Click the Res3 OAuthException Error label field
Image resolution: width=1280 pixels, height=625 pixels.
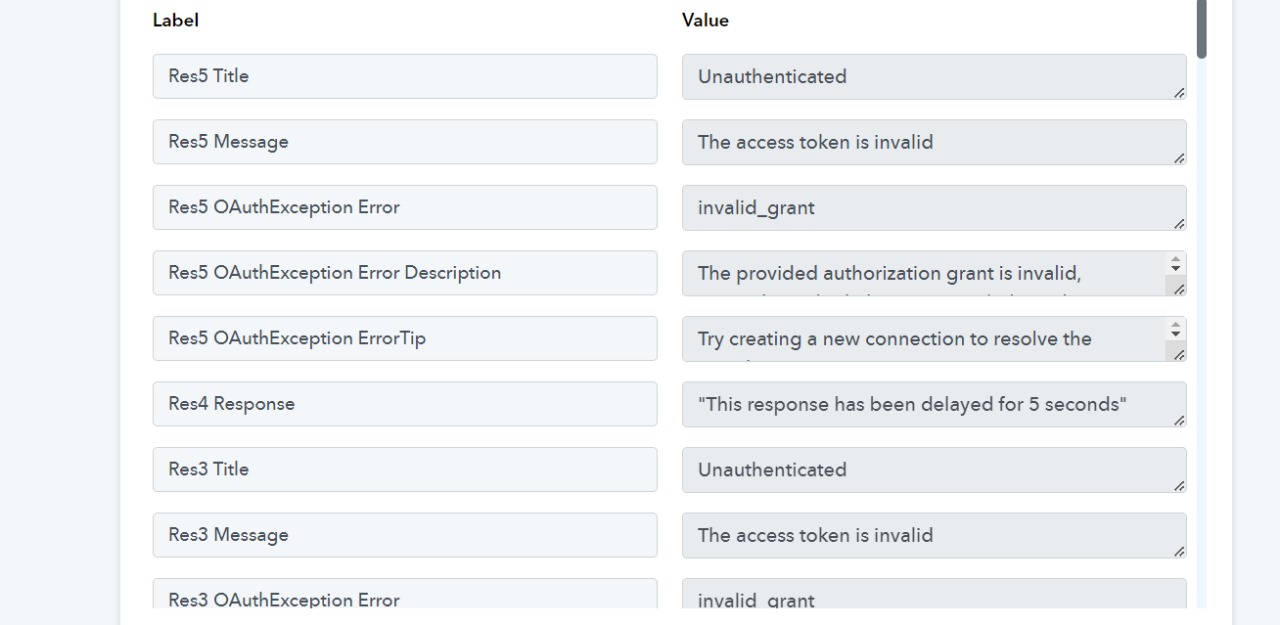point(405,594)
